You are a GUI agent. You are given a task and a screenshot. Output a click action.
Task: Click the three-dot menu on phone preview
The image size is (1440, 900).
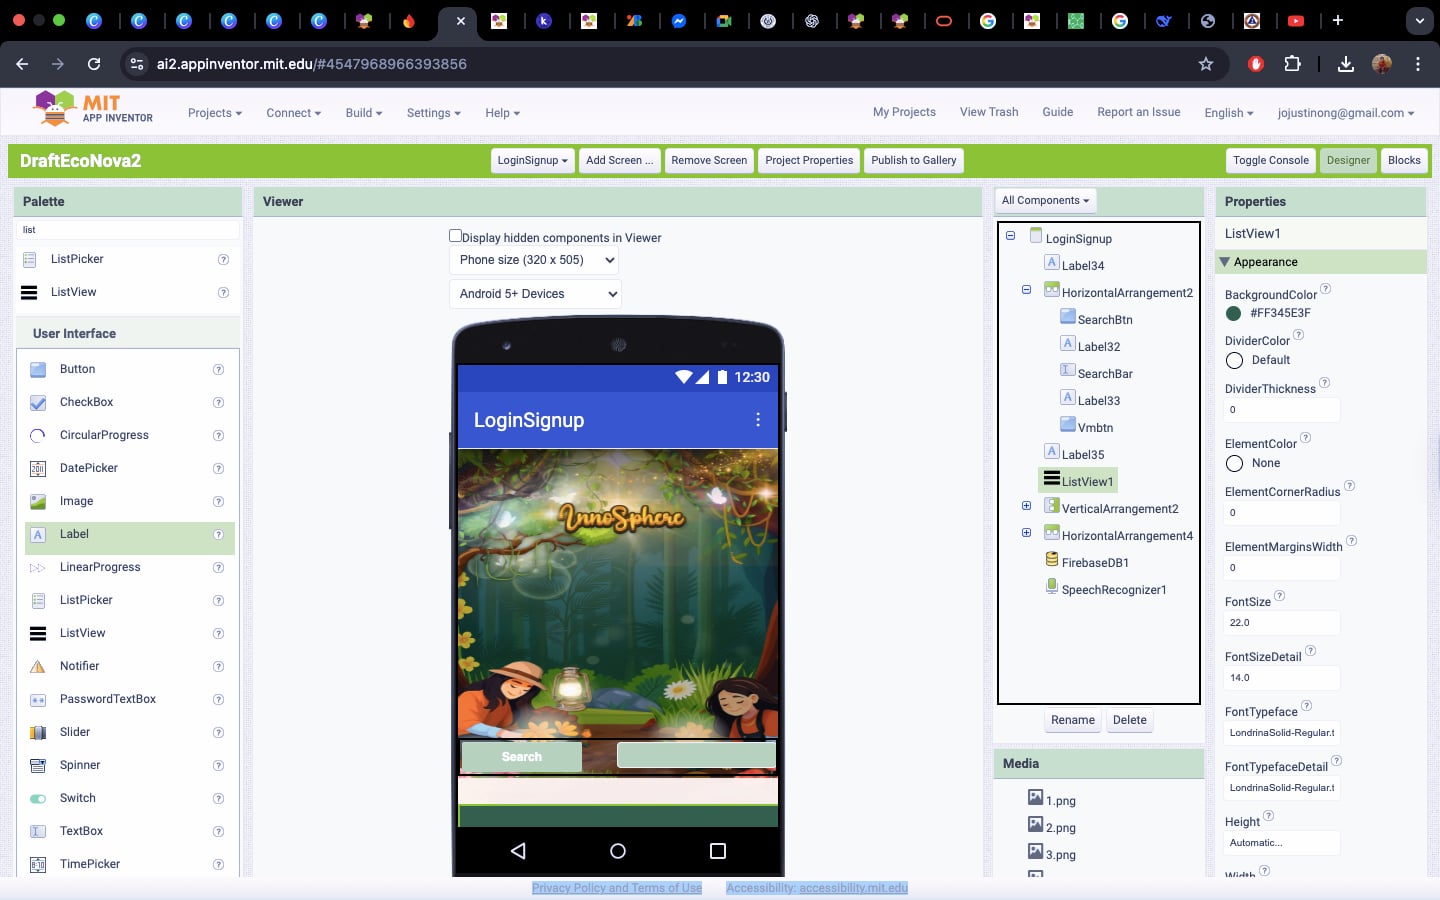tap(757, 420)
